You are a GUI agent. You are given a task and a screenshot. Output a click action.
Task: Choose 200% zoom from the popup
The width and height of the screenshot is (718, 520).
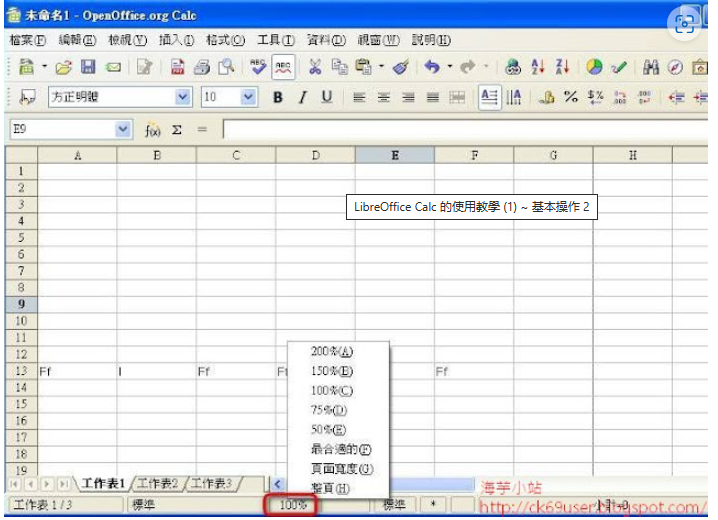[332, 352]
